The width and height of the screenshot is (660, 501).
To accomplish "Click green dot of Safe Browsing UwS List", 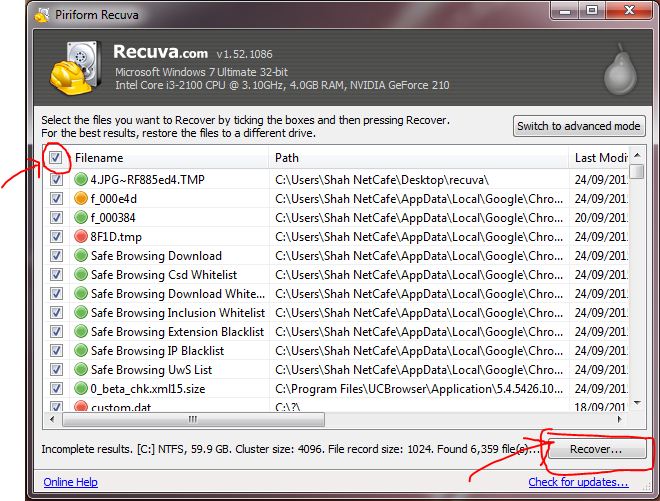I will coord(80,369).
